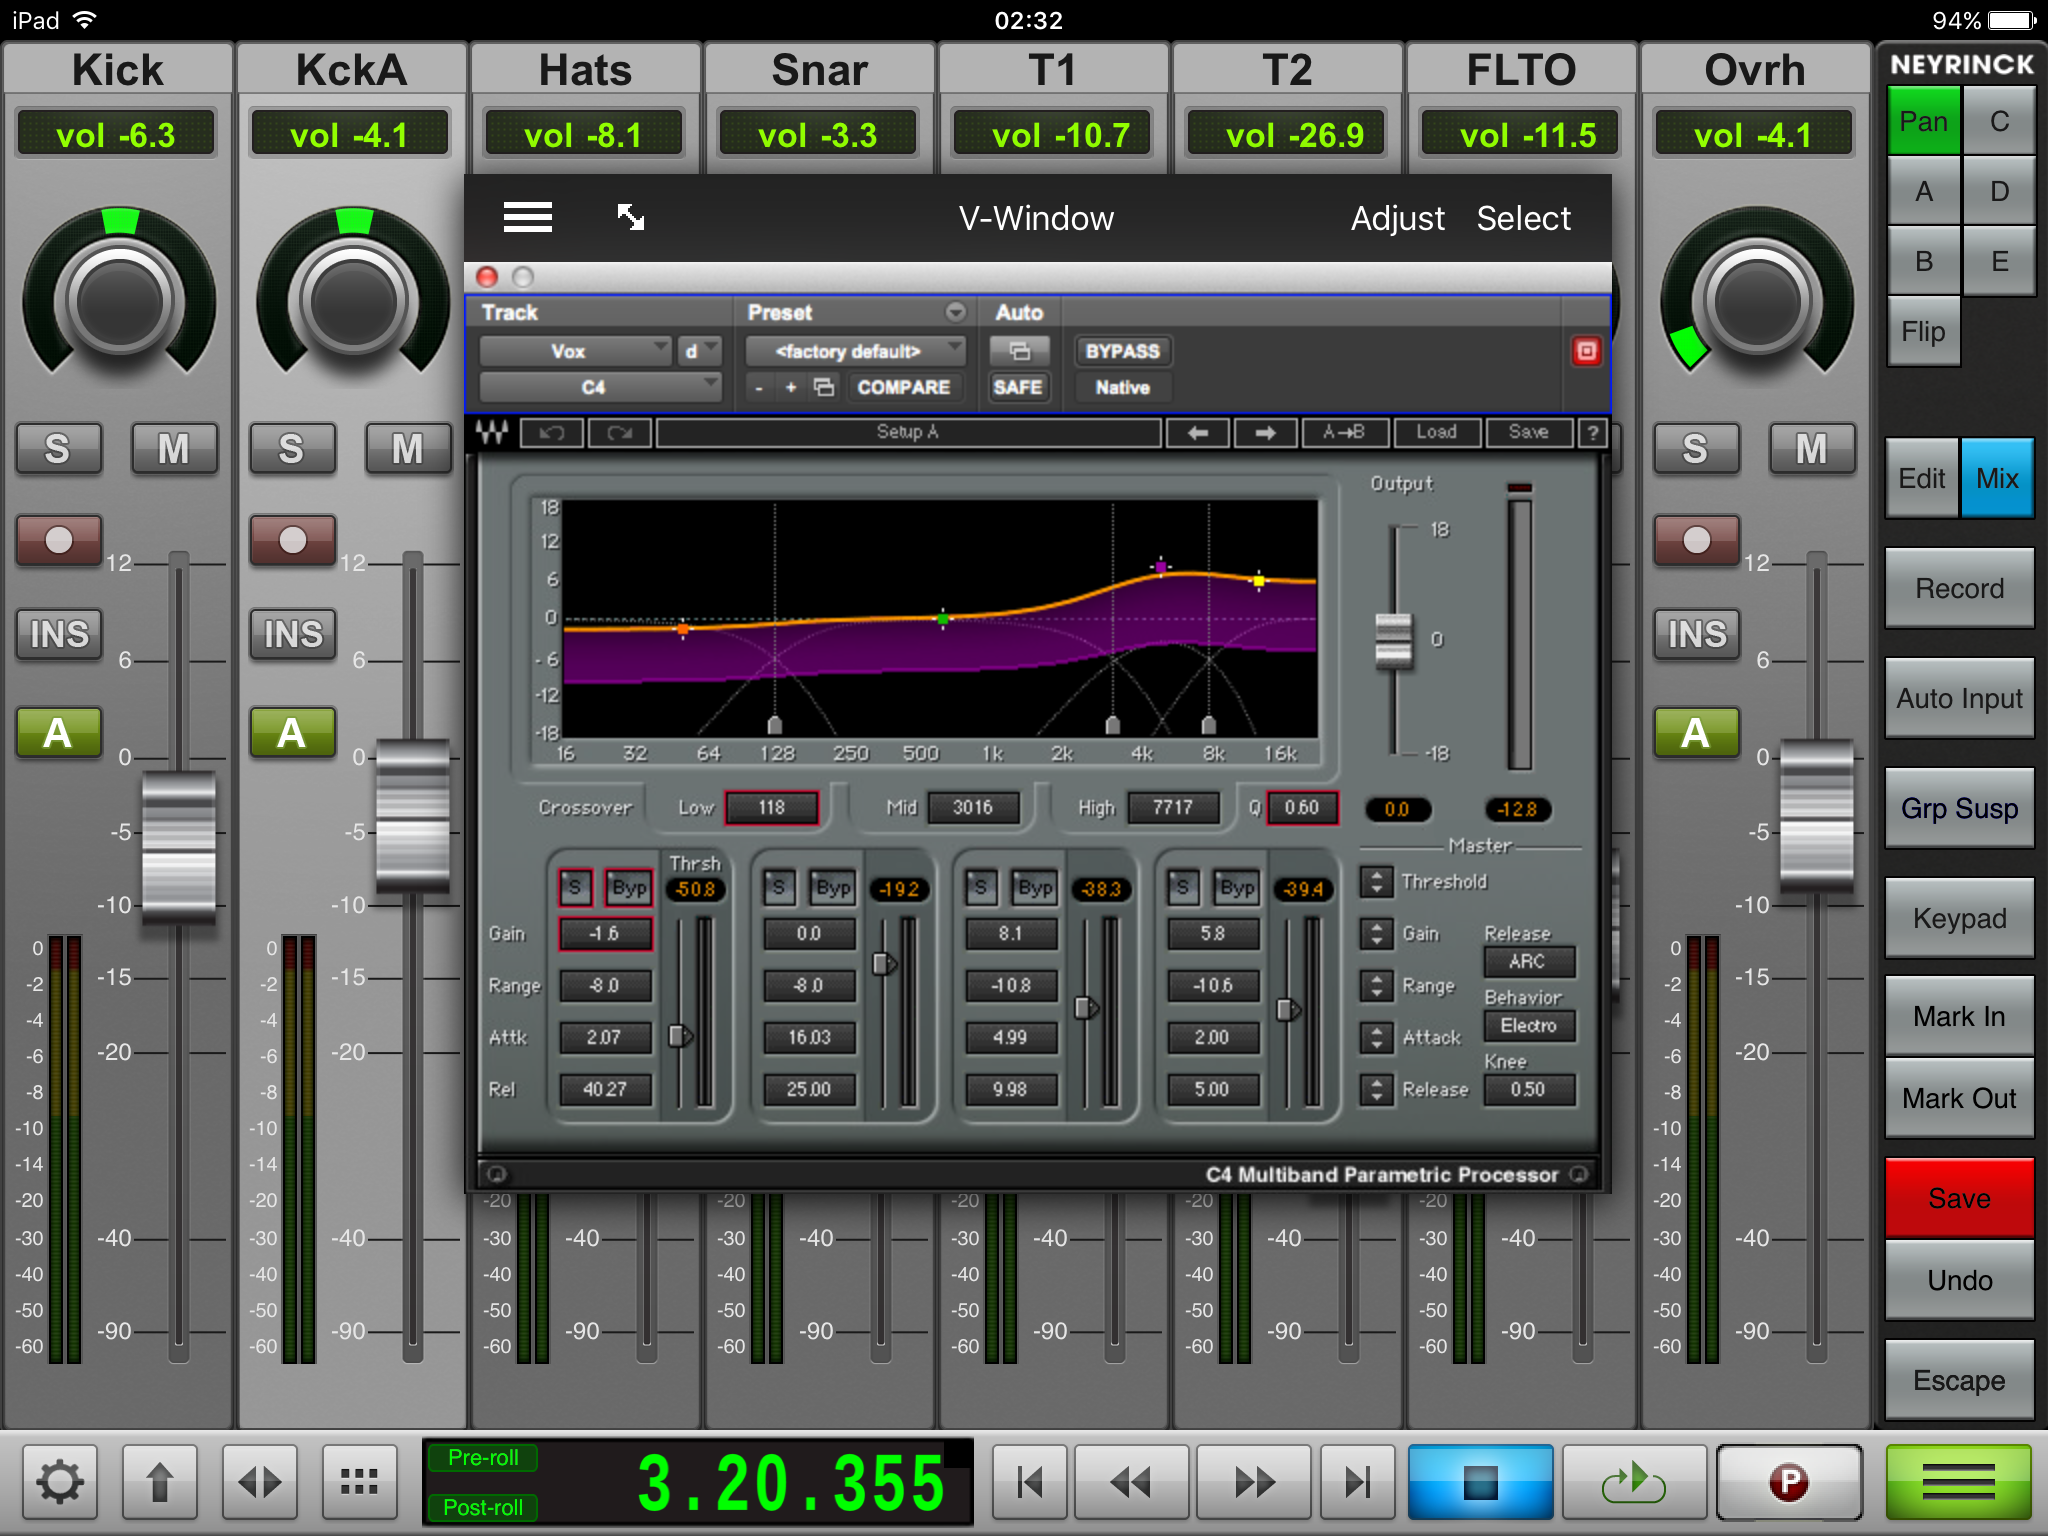Click the Low crossover 118 field
The width and height of the screenshot is (2048, 1536).
[771, 807]
